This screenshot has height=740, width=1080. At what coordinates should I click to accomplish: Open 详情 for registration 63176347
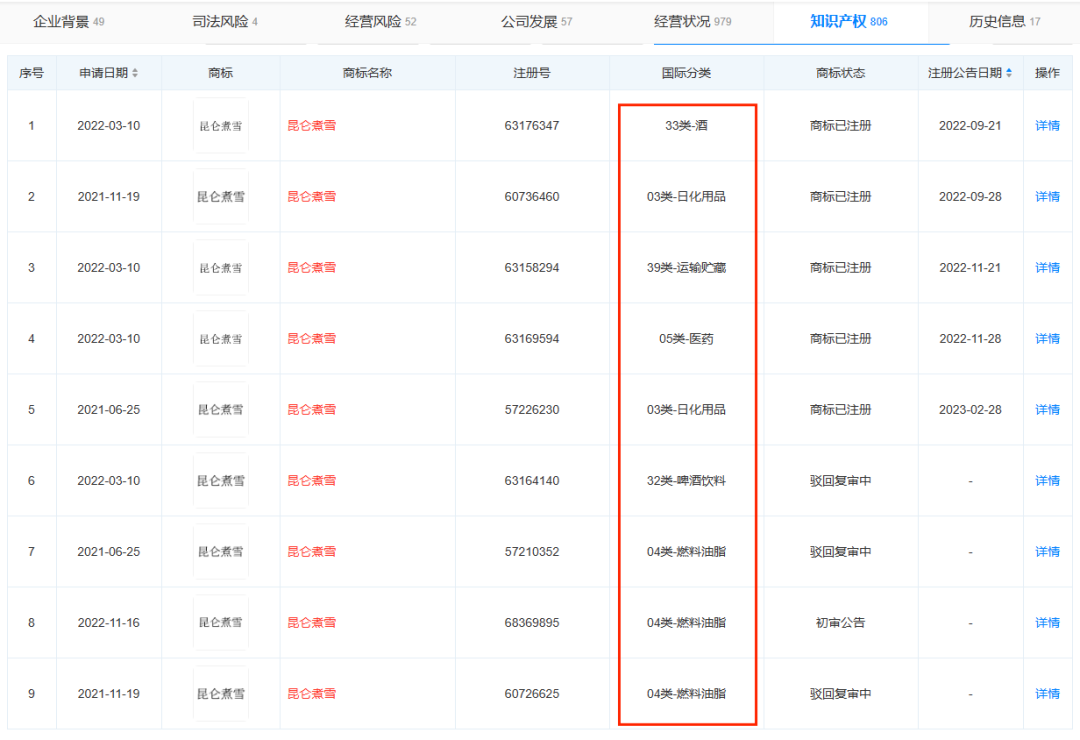1047,126
